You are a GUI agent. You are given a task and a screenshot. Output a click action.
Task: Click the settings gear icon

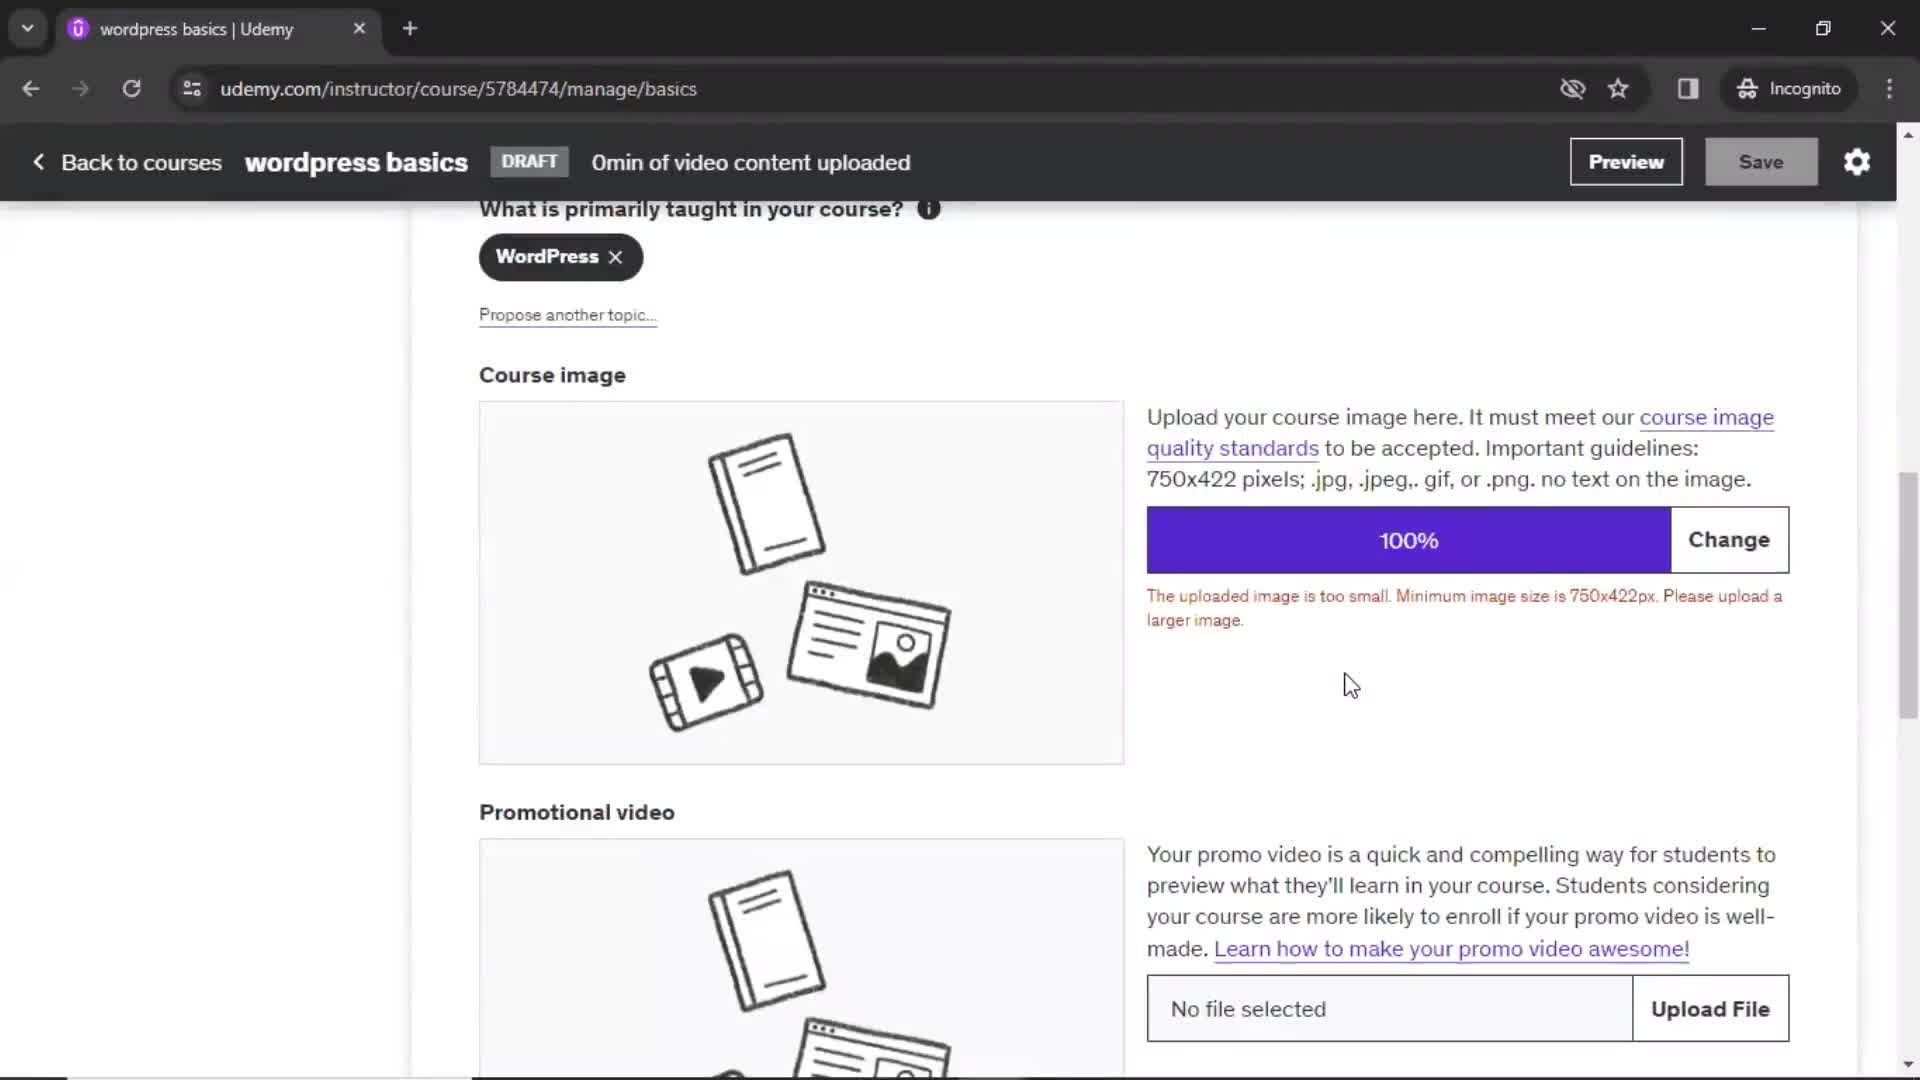pos(1858,161)
